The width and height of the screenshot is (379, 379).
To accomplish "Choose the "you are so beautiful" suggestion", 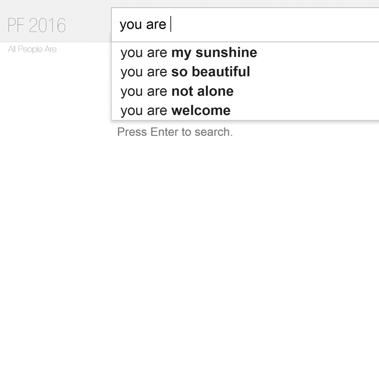I will 245,72.
